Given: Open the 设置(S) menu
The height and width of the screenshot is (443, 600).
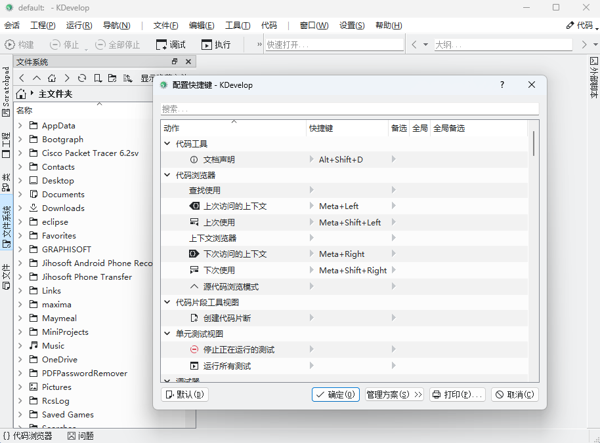Looking at the screenshot, I should coord(352,25).
